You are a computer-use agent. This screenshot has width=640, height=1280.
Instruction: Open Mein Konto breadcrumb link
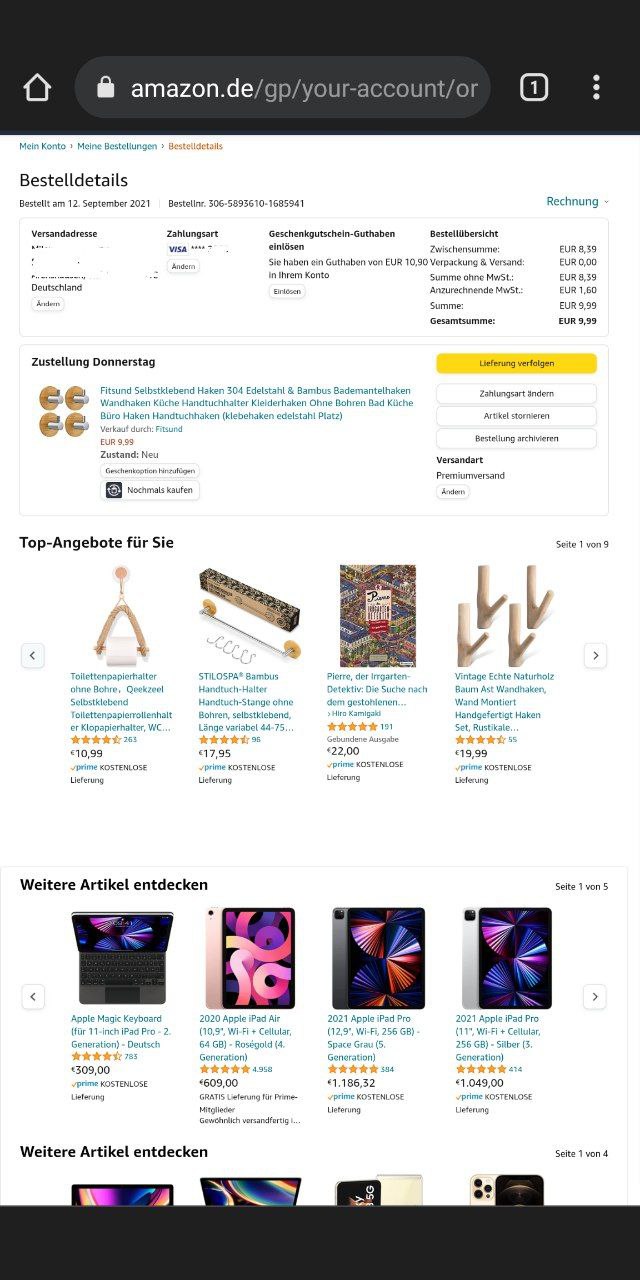tap(42, 146)
